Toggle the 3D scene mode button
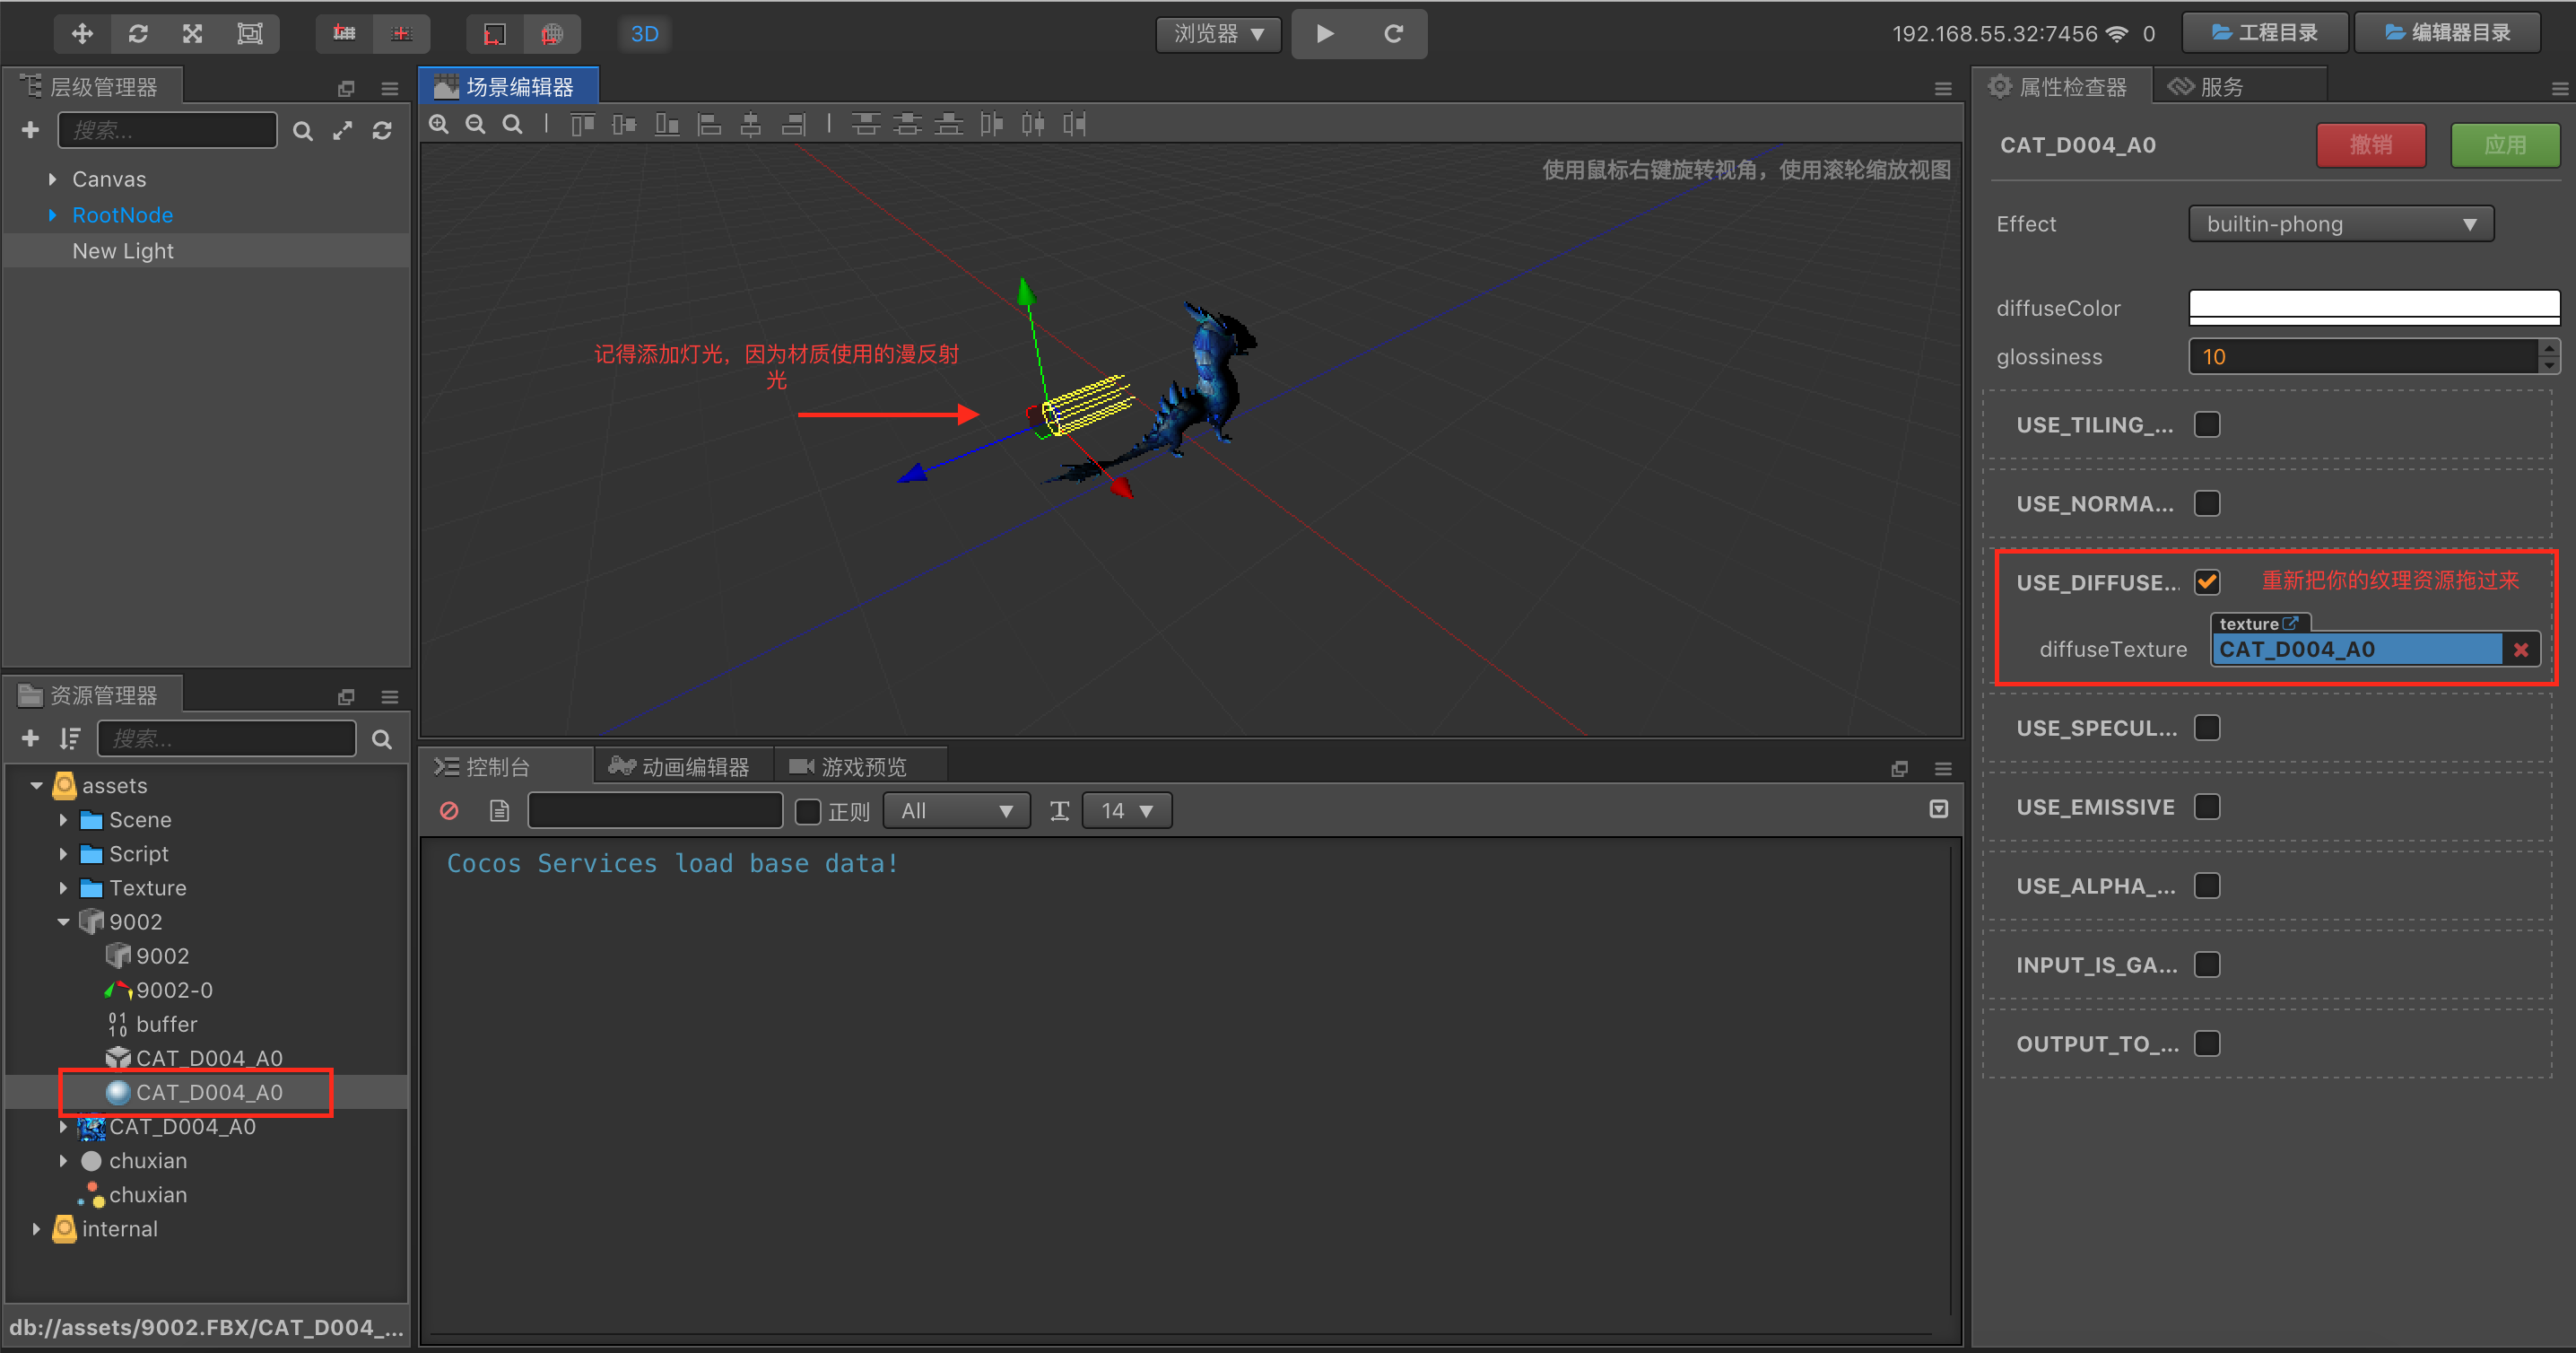This screenshot has height=1353, width=2576. (644, 34)
